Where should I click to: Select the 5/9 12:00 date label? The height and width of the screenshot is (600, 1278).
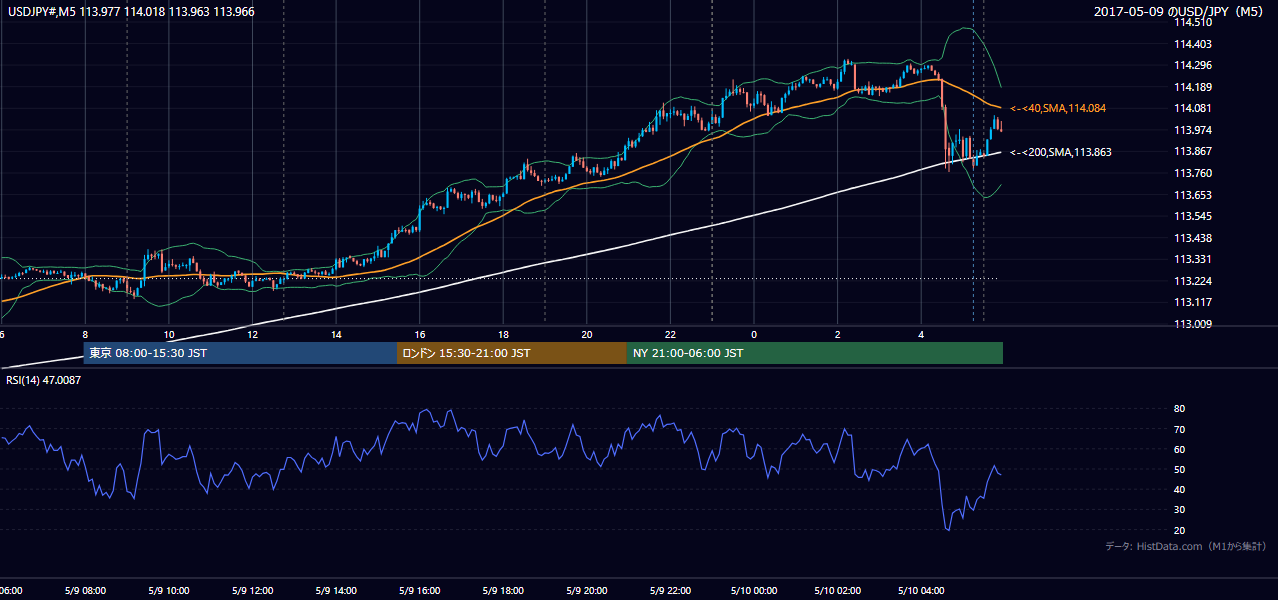[x=251, y=591]
